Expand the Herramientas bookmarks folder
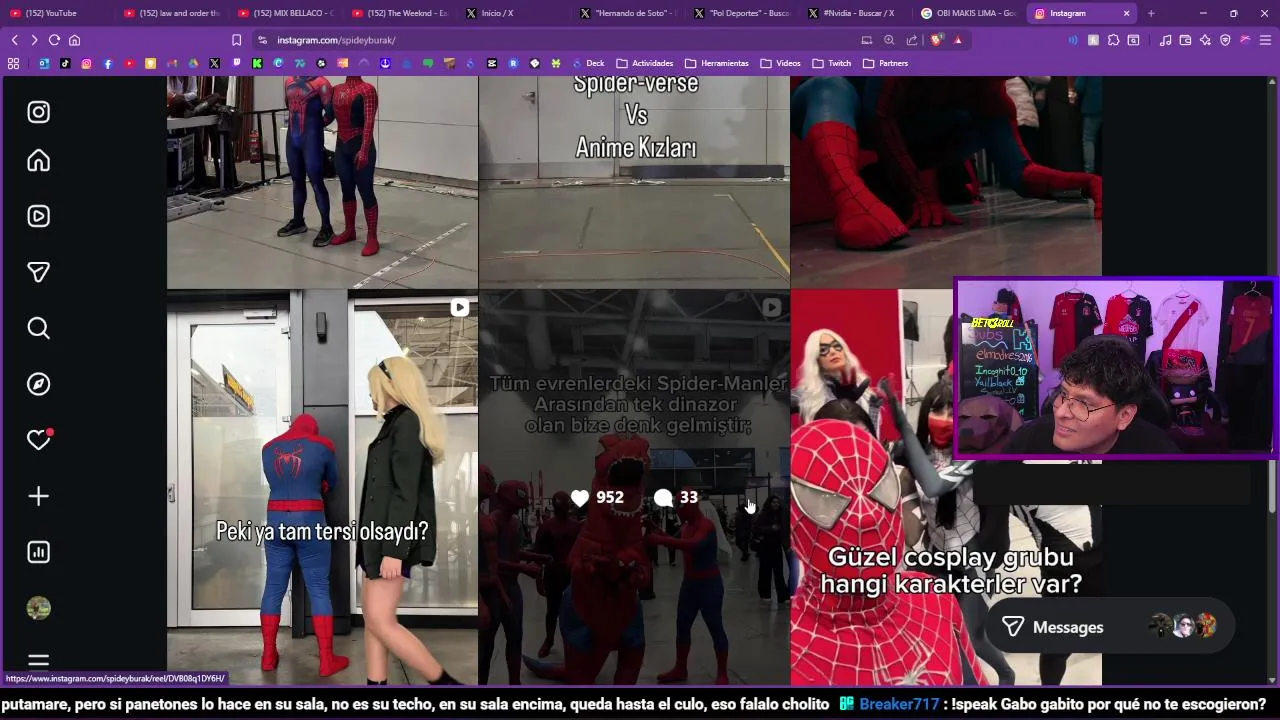The width and height of the screenshot is (1280, 720). [717, 63]
